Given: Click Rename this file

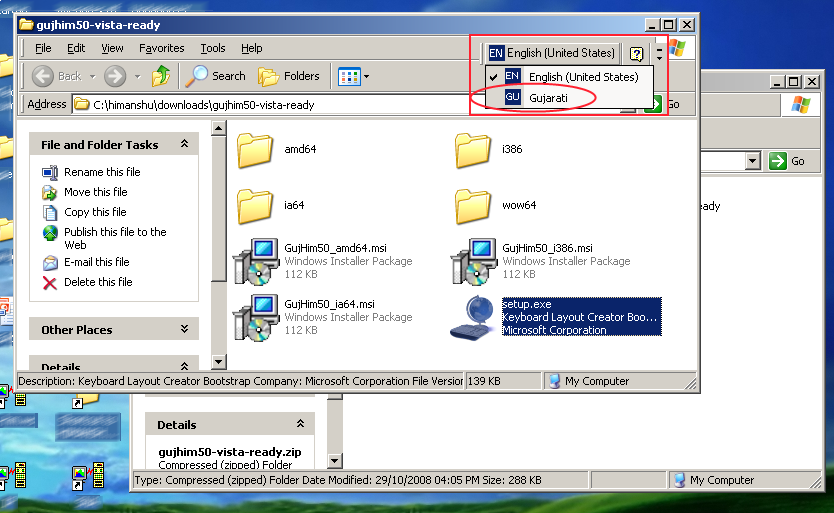Looking at the screenshot, I should pos(102,172).
